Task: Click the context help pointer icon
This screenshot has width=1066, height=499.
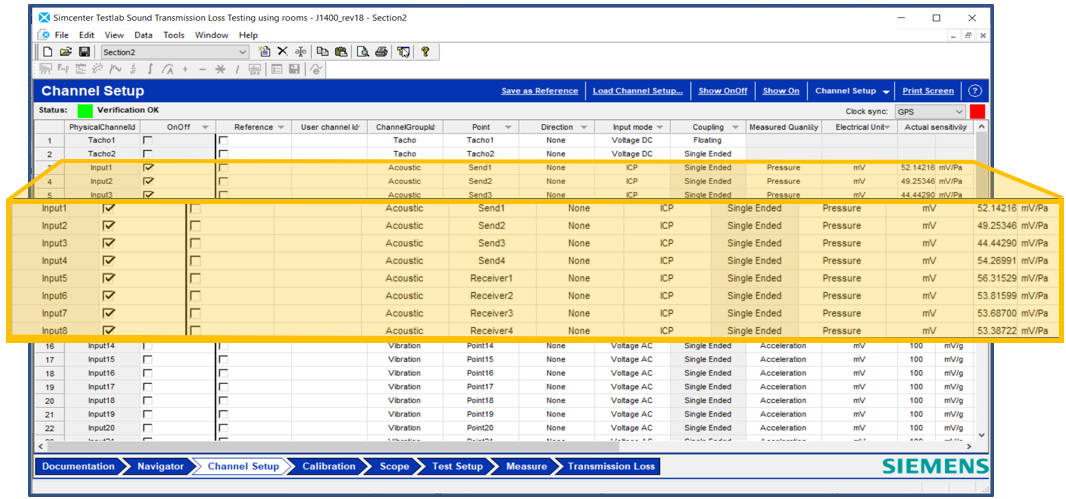Action: pyautogui.click(x=404, y=52)
